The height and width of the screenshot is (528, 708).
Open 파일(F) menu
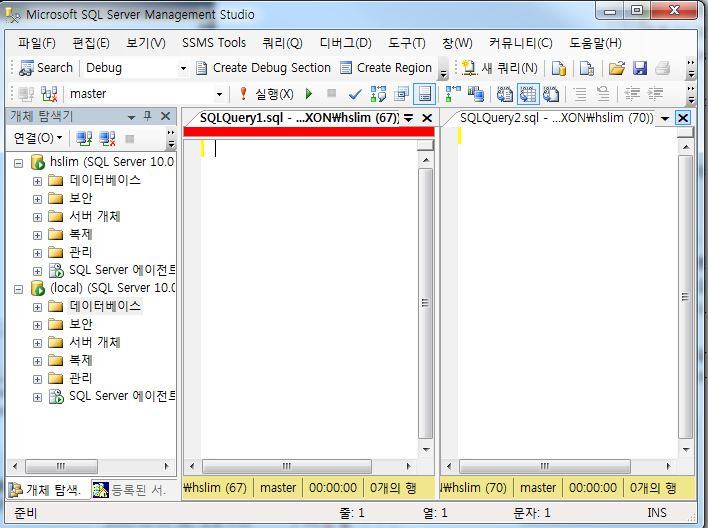pyautogui.click(x=37, y=43)
